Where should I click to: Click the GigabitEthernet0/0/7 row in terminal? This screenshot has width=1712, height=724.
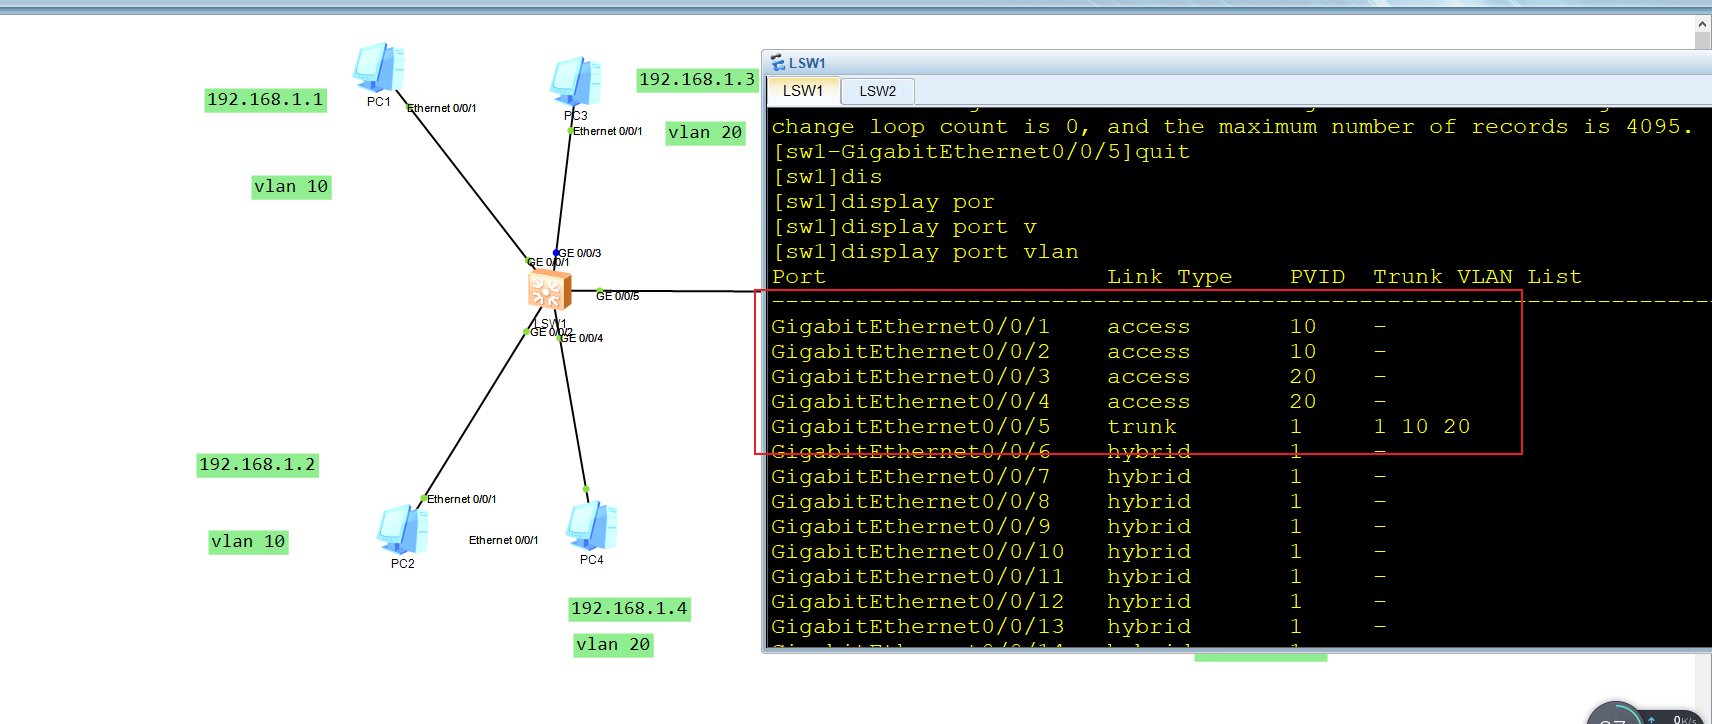(1080, 477)
